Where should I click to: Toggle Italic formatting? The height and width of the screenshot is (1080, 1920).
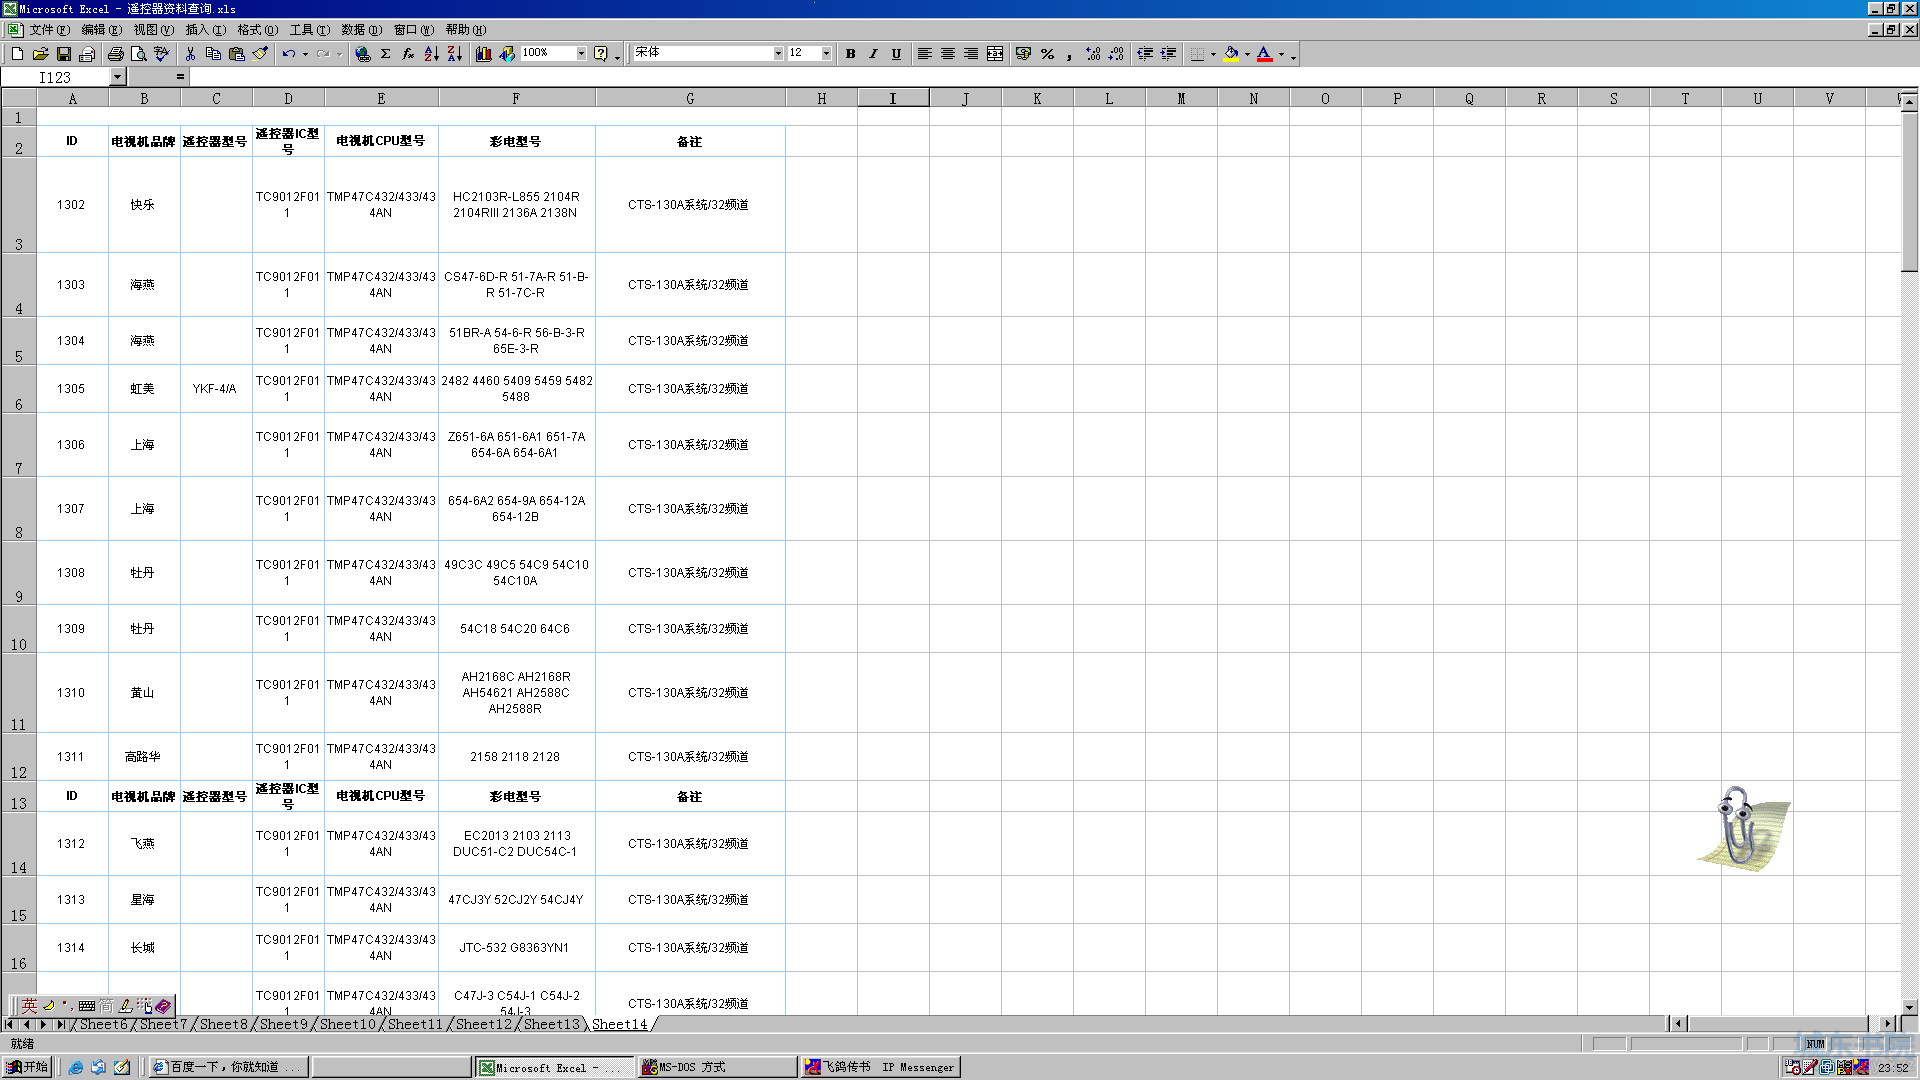pos(873,54)
